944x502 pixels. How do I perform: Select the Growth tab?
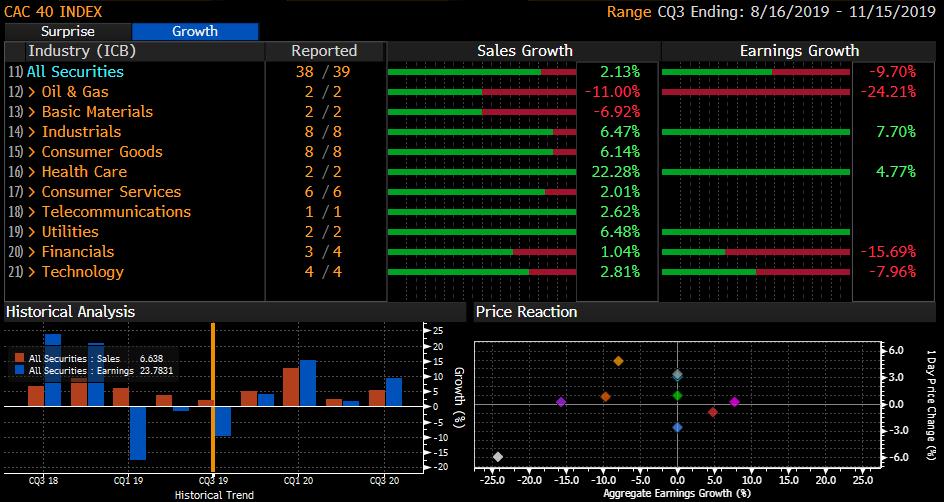point(195,31)
